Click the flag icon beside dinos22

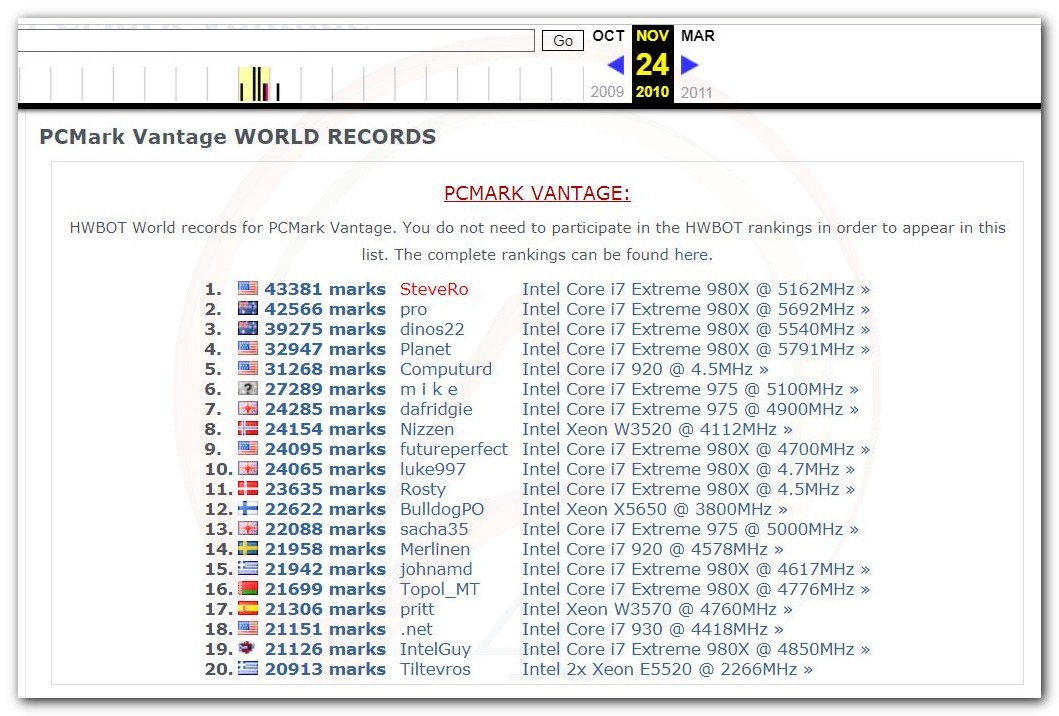coord(248,328)
